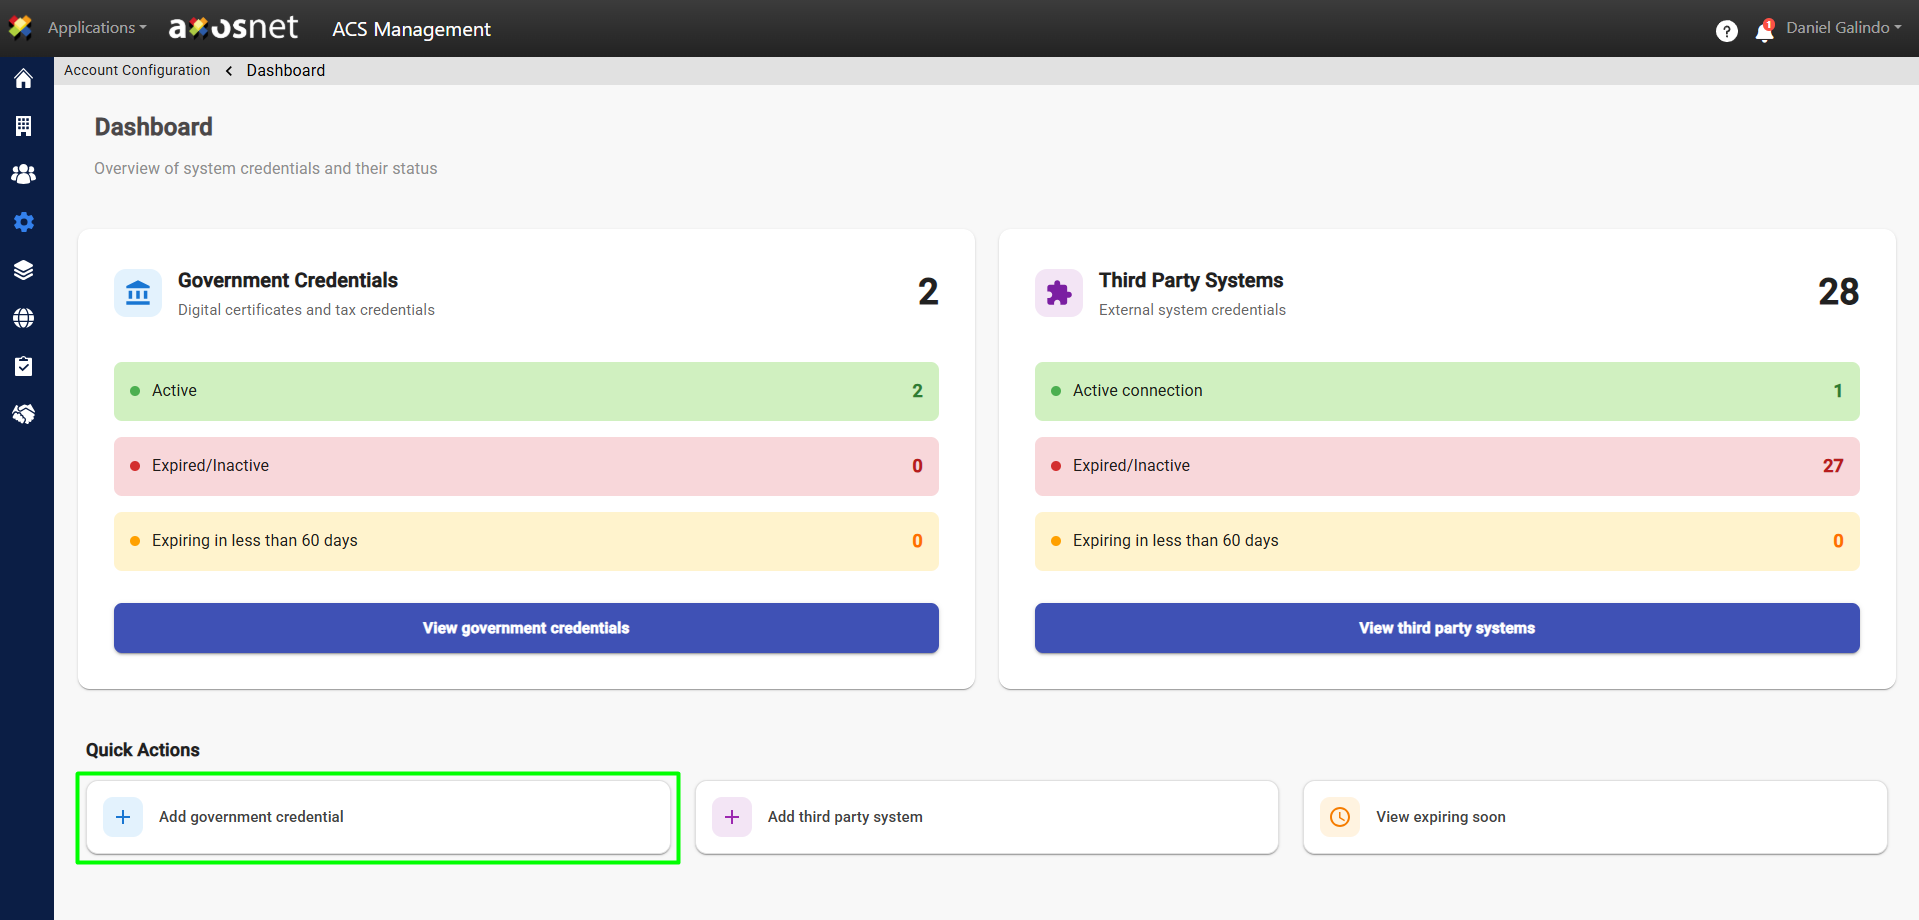The image size is (1919, 920).
Task: Check the notifications bell
Action: (x=1764, y=32)
